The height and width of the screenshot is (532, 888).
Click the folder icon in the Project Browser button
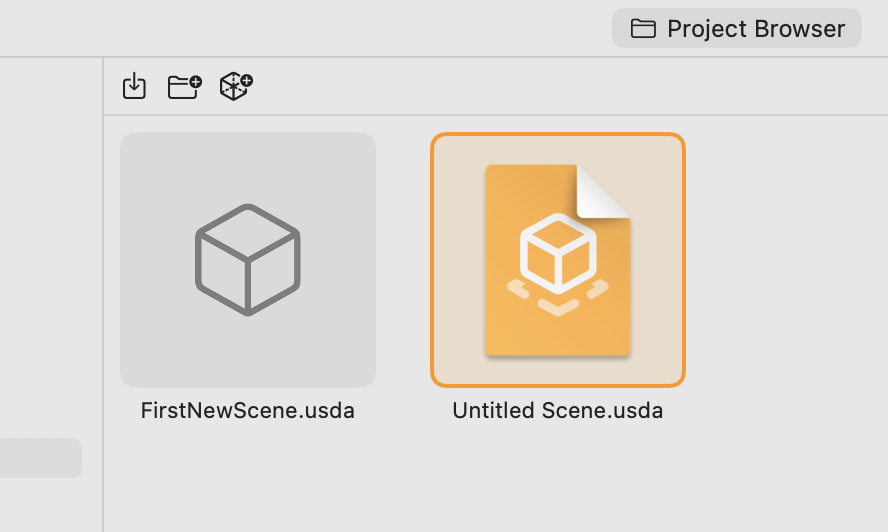click(x=643, y=29)
